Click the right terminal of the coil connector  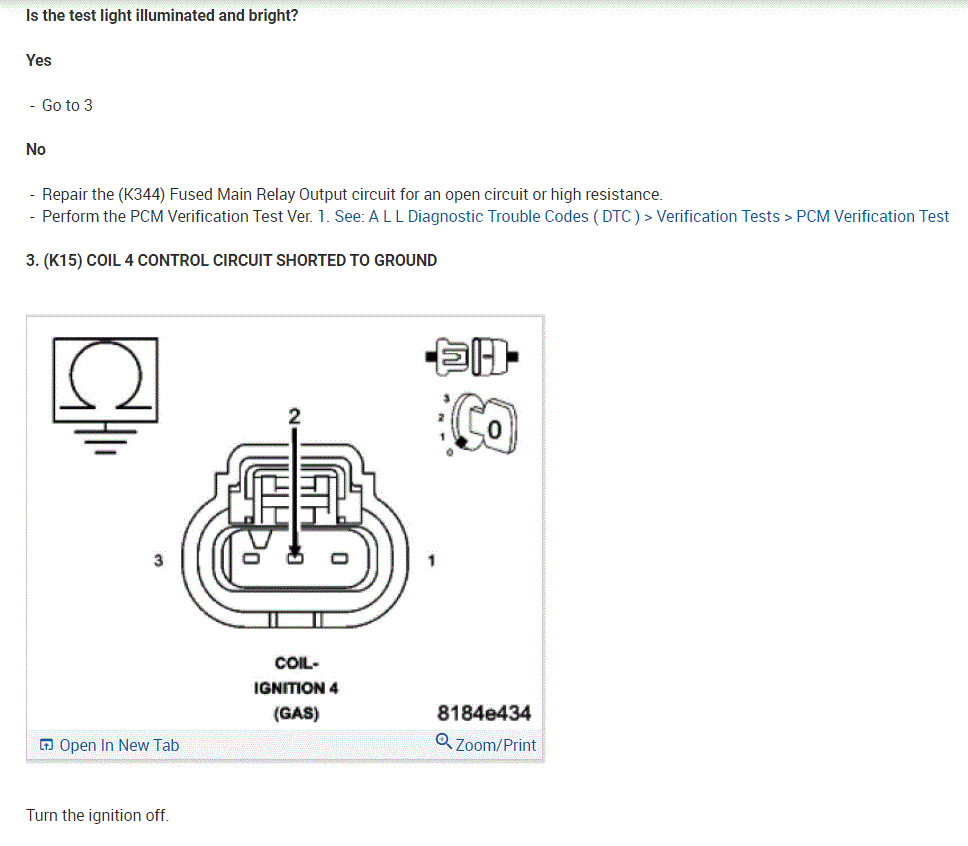pyautogui.click(x=340, y=559)
